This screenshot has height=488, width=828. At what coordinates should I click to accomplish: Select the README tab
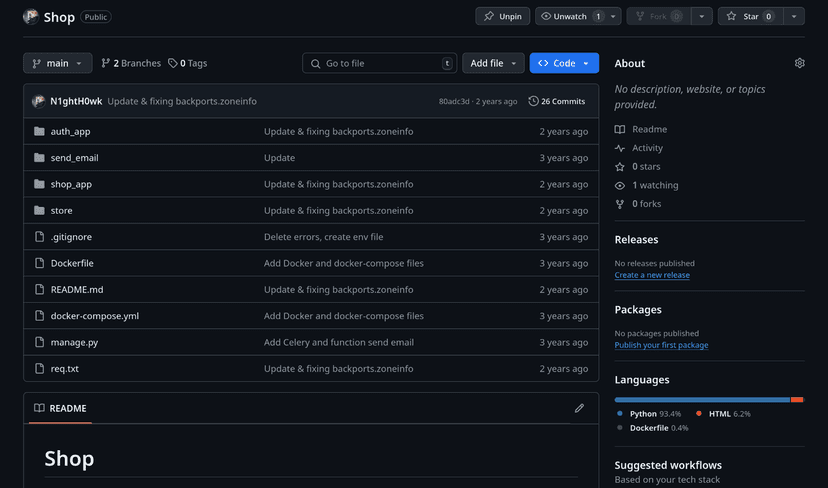60,408
